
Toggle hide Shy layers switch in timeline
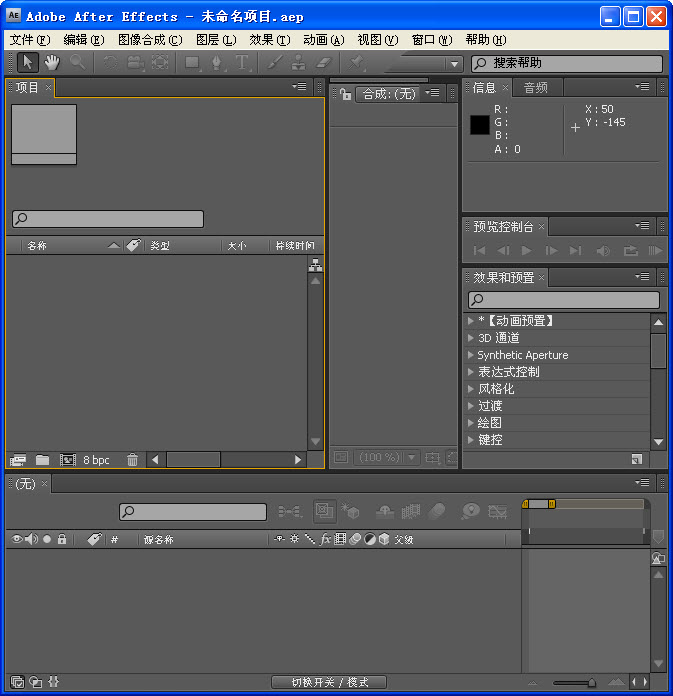pos(384,512)
